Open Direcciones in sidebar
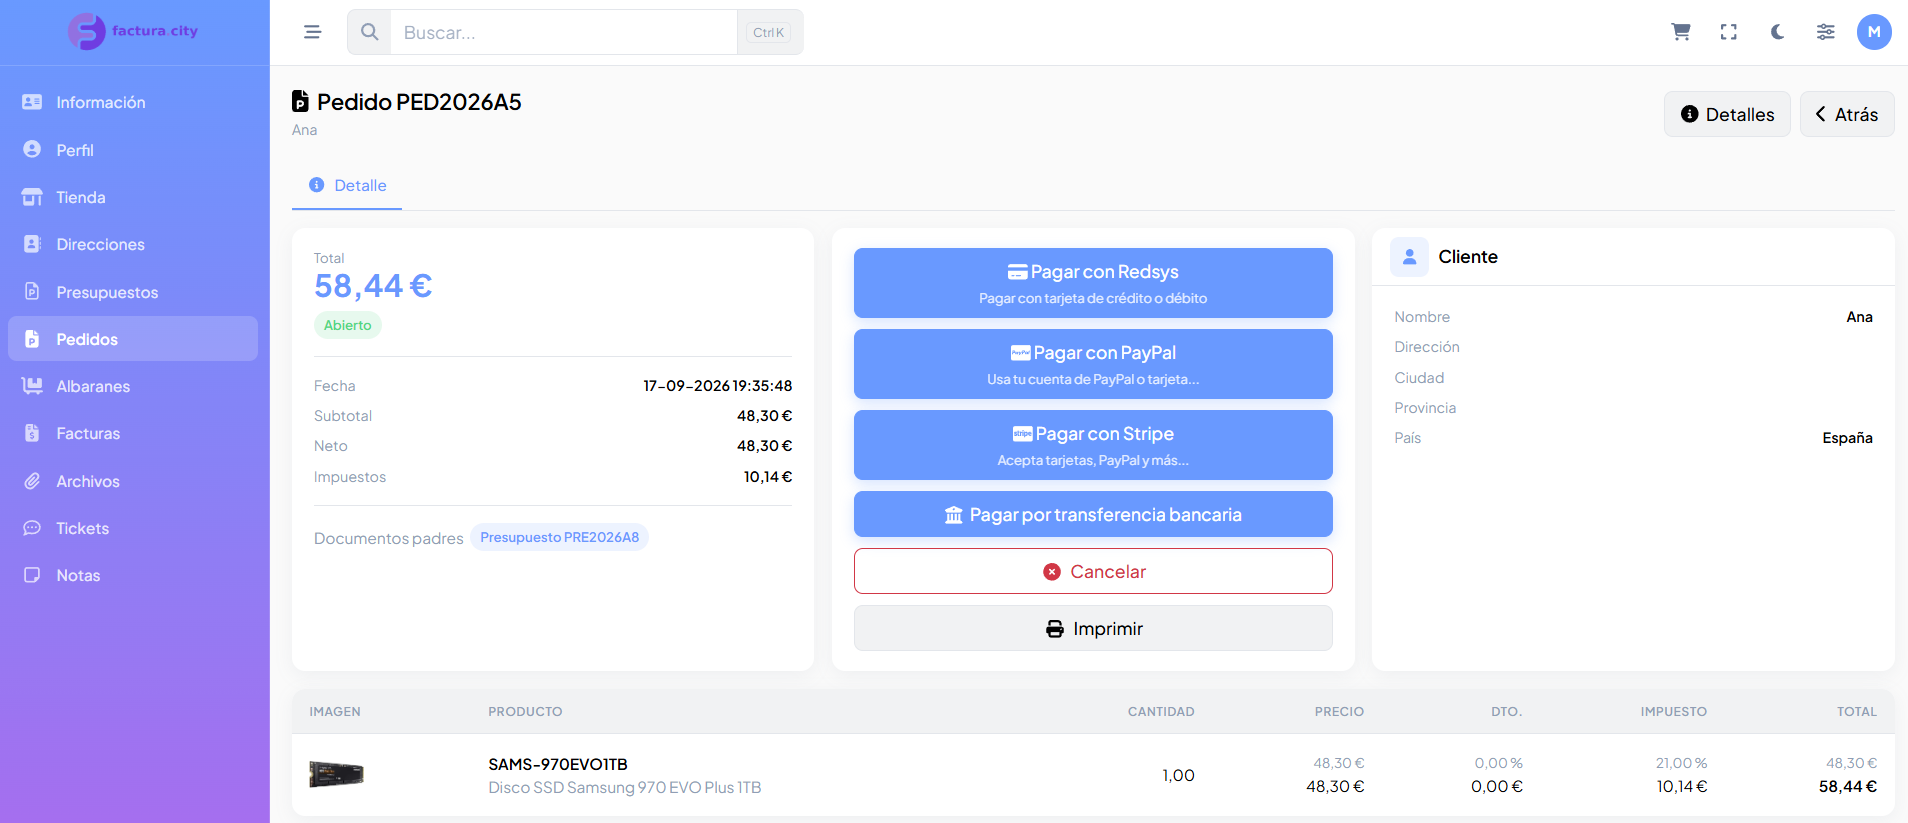Screen dimensions: 1908x823 point(133,244)
